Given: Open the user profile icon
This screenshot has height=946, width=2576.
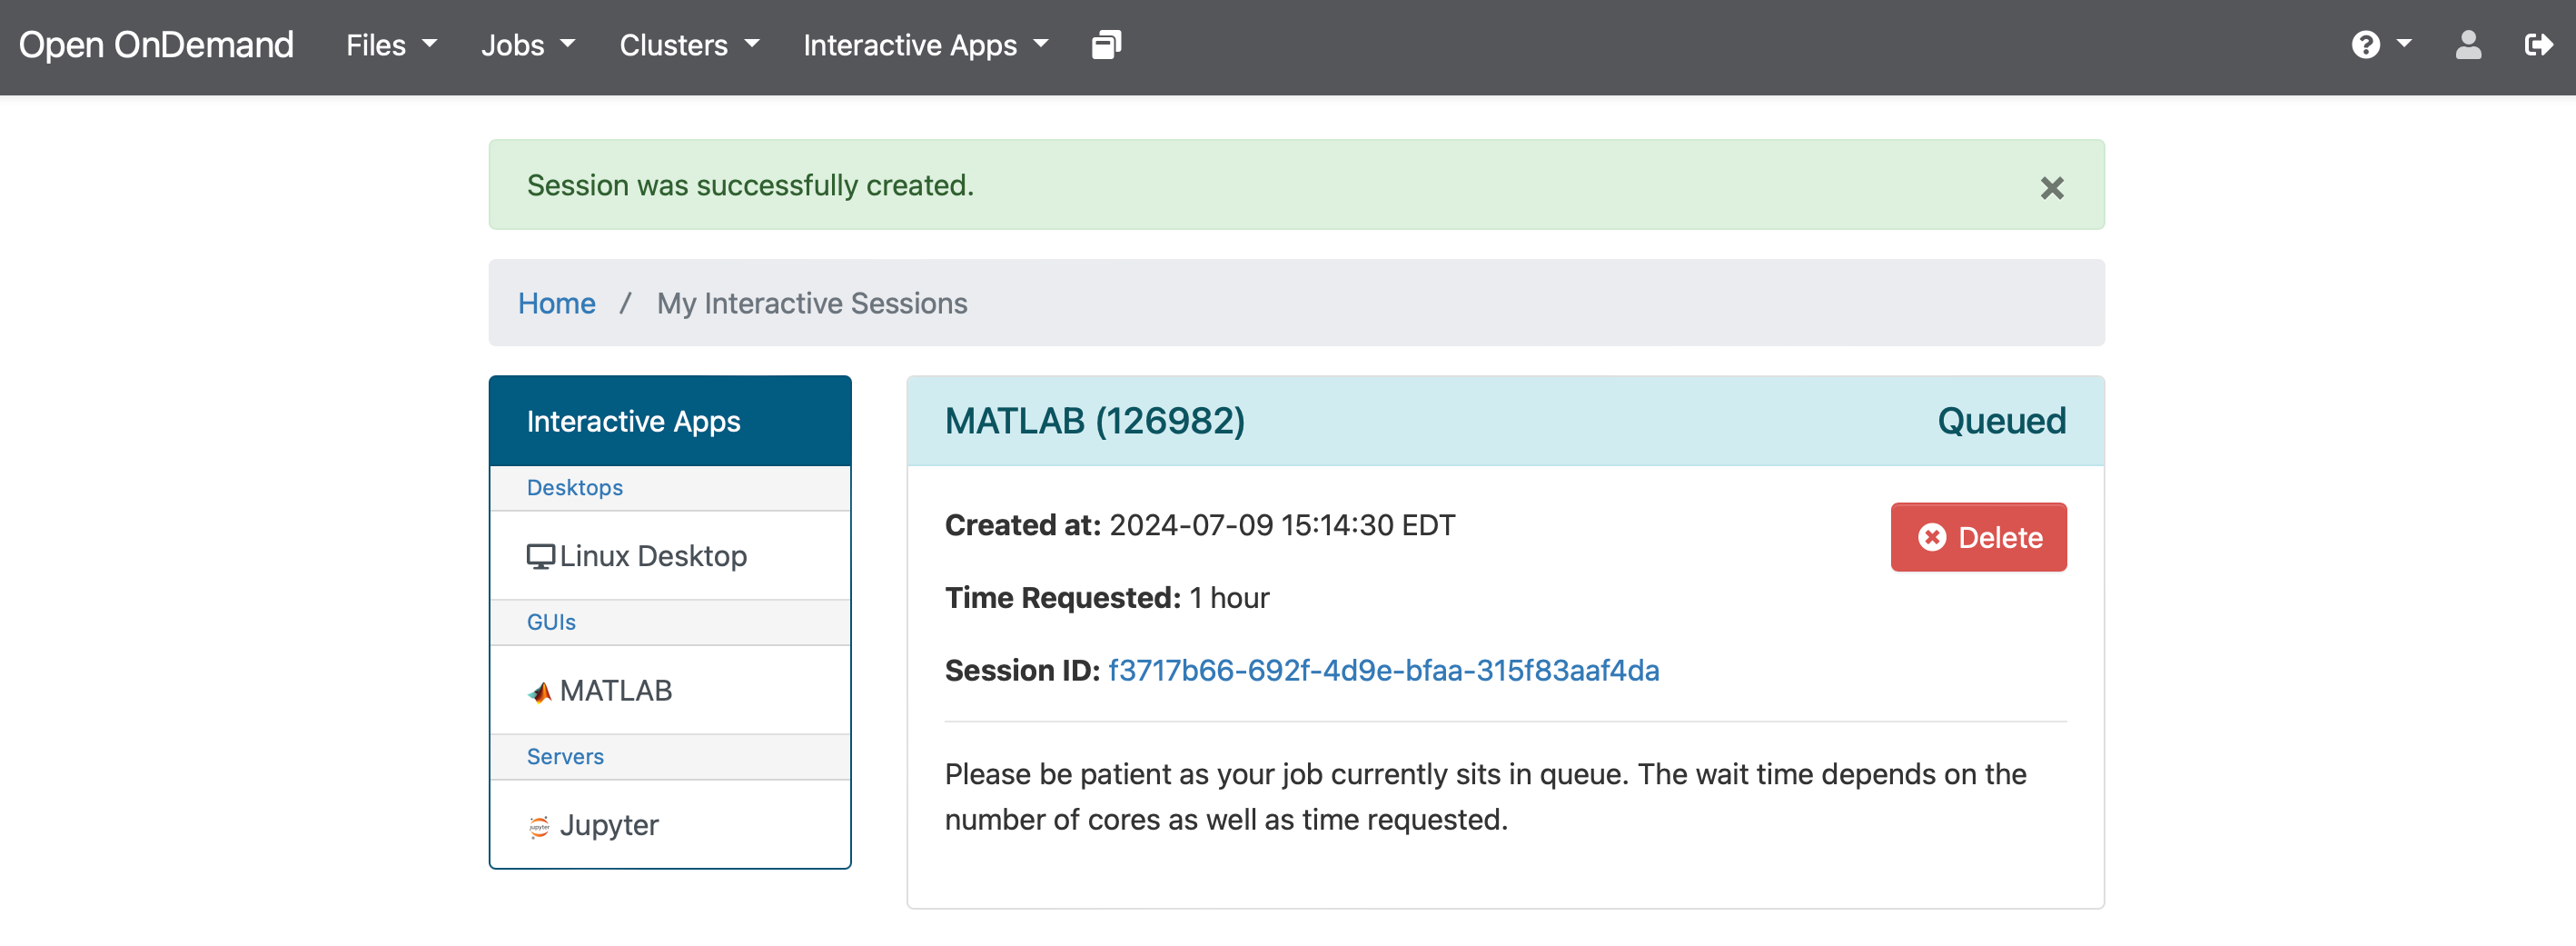Looking at the screenshot, I should pos(2468,45).
